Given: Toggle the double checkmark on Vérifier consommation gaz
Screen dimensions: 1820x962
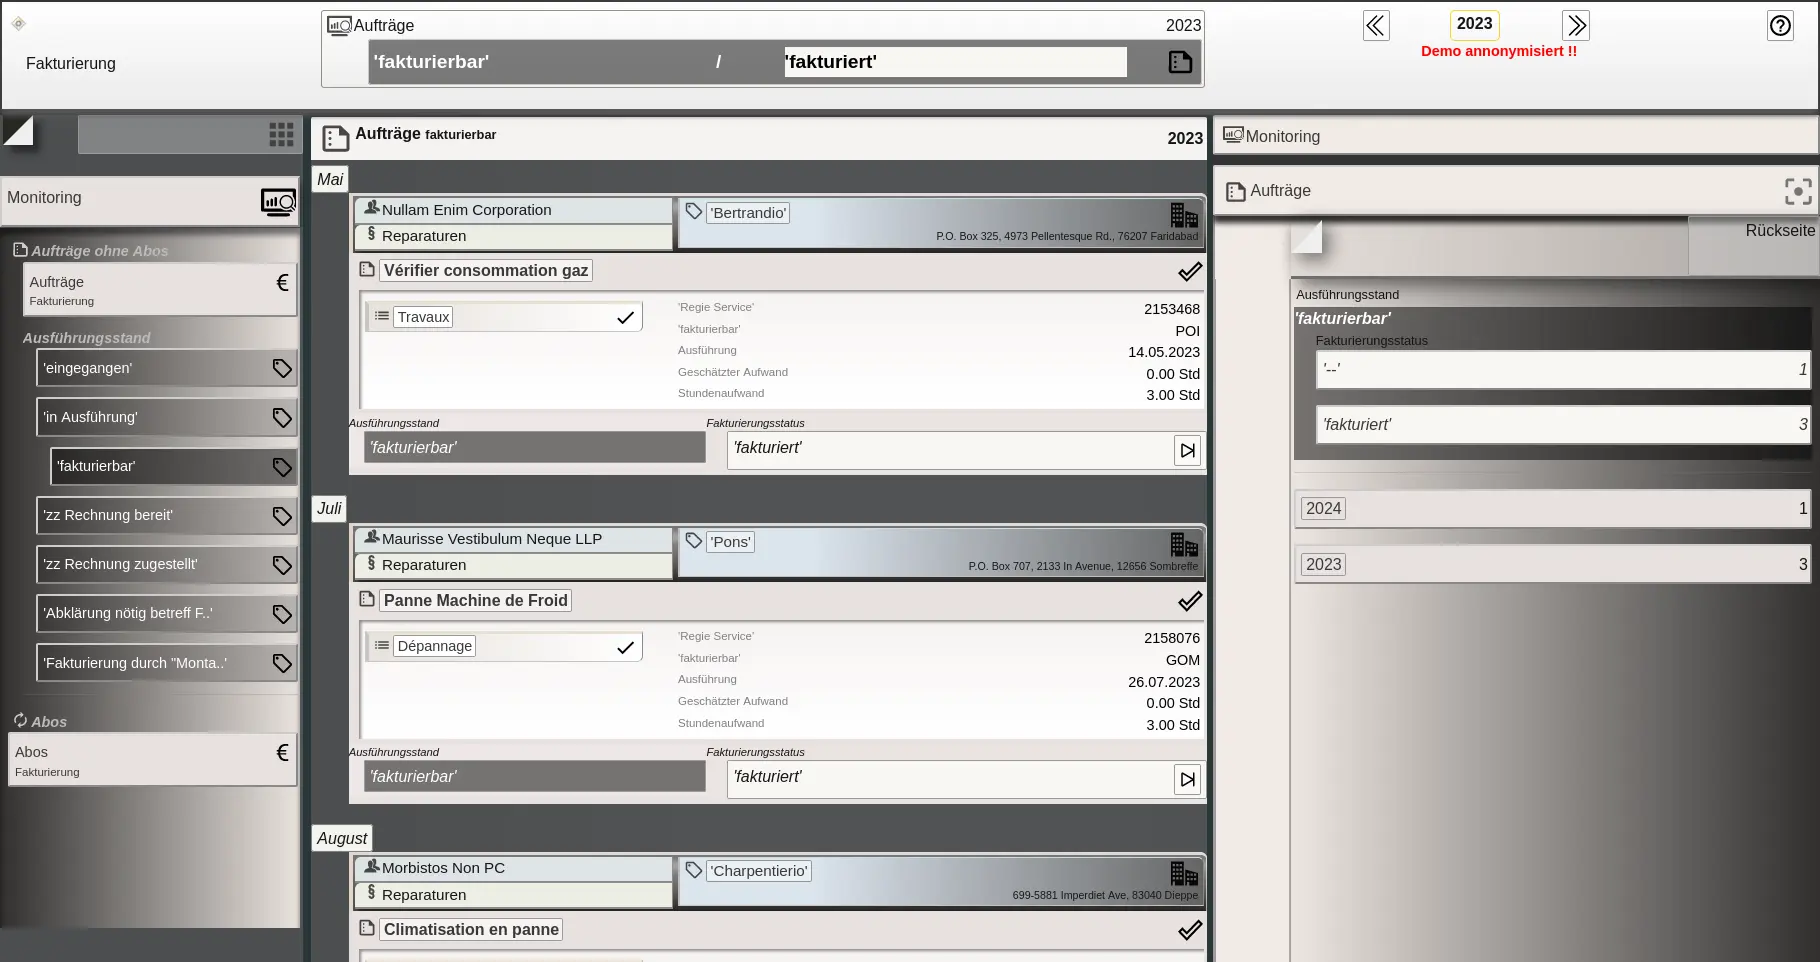Looking at the screenshot, I should (x=1190, y=271).
